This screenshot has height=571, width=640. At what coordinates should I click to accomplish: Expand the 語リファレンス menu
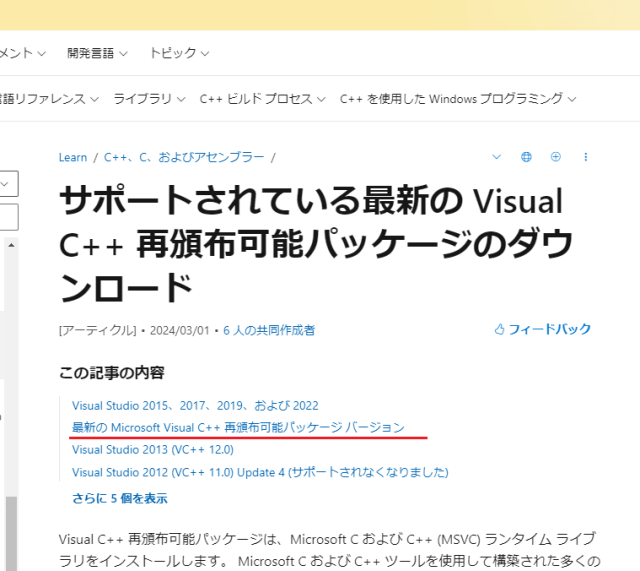[49, 99]
